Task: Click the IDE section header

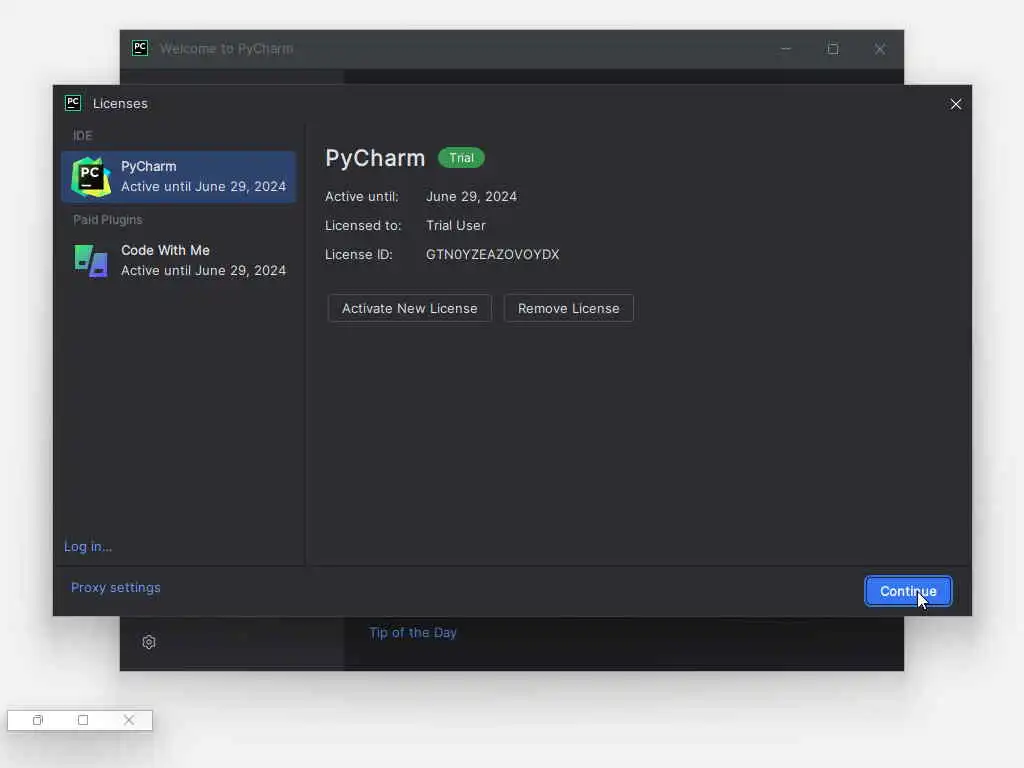Action: point(82,136)
